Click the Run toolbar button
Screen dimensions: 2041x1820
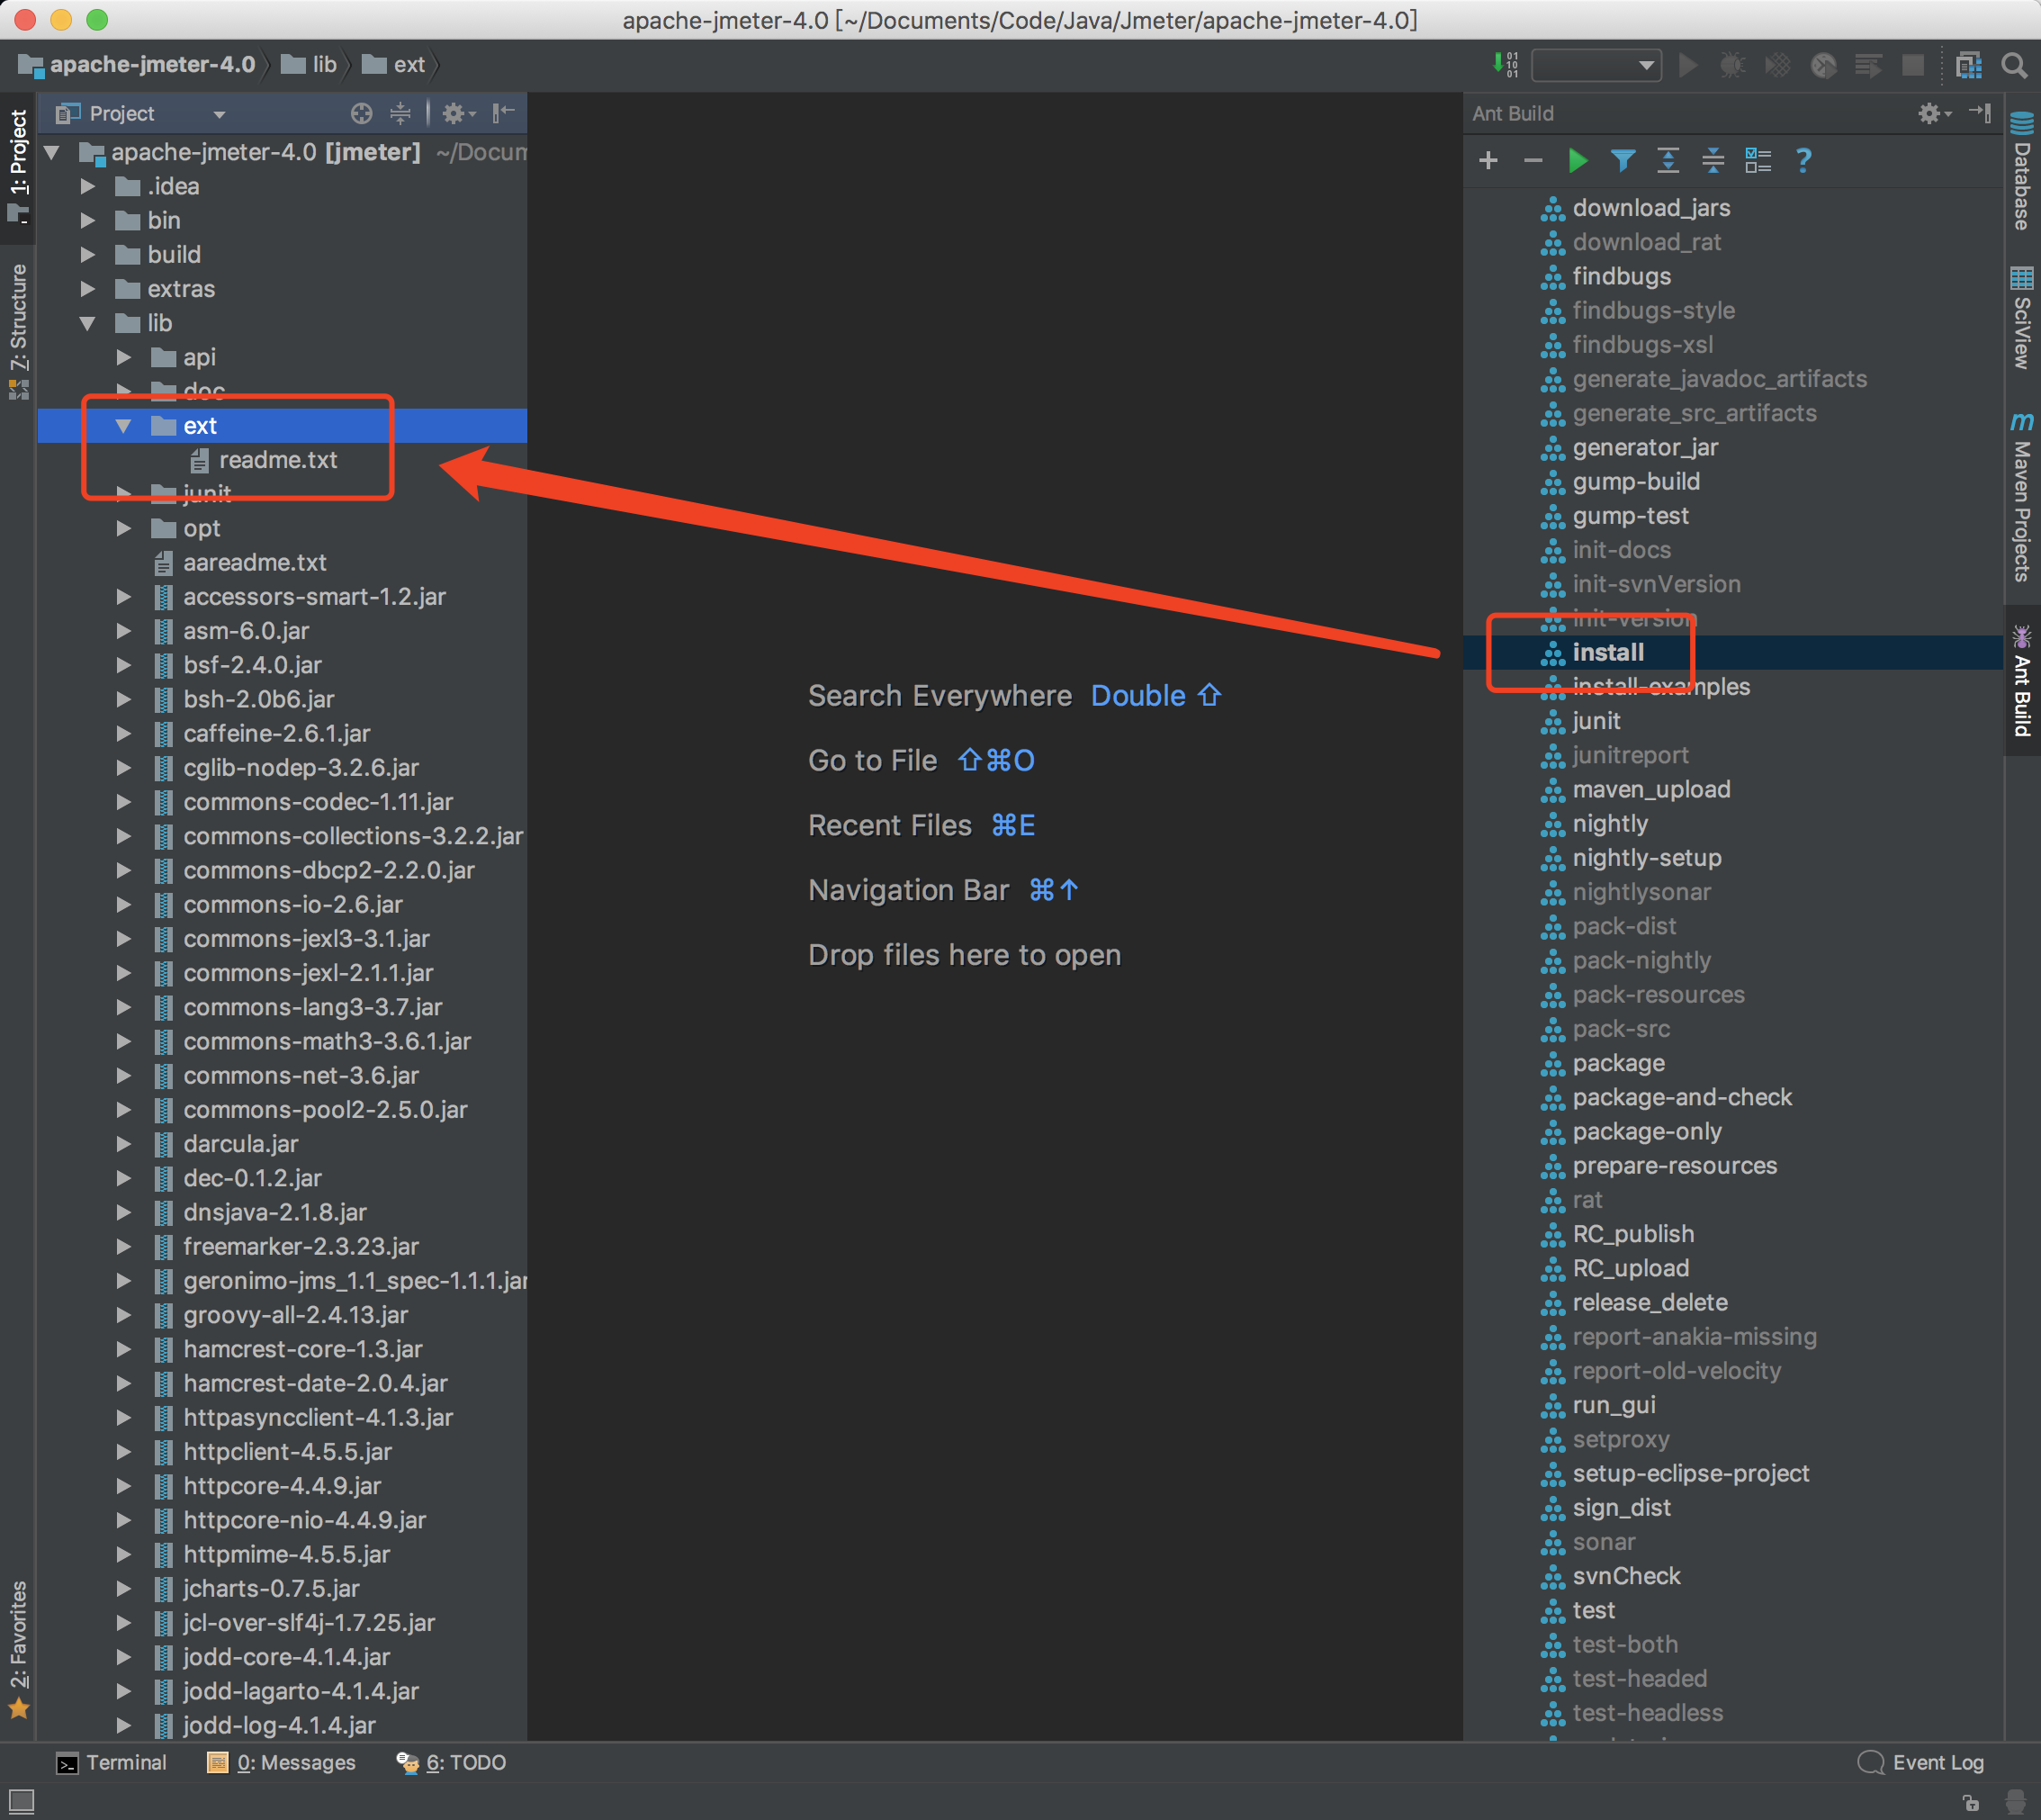point(1688,65)
